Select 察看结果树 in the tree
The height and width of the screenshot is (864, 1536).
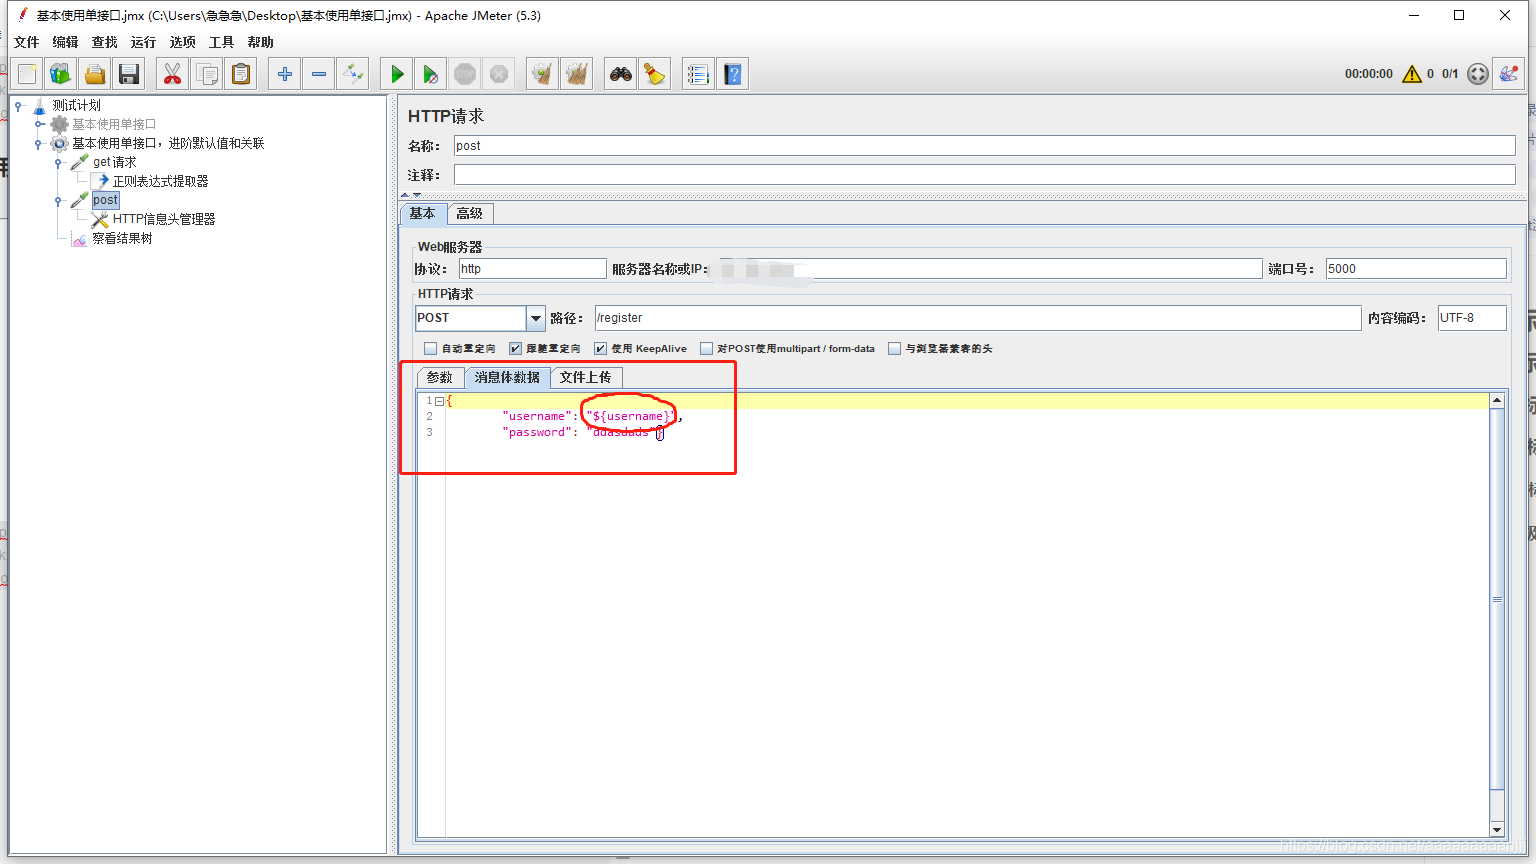tap(122, 238)
